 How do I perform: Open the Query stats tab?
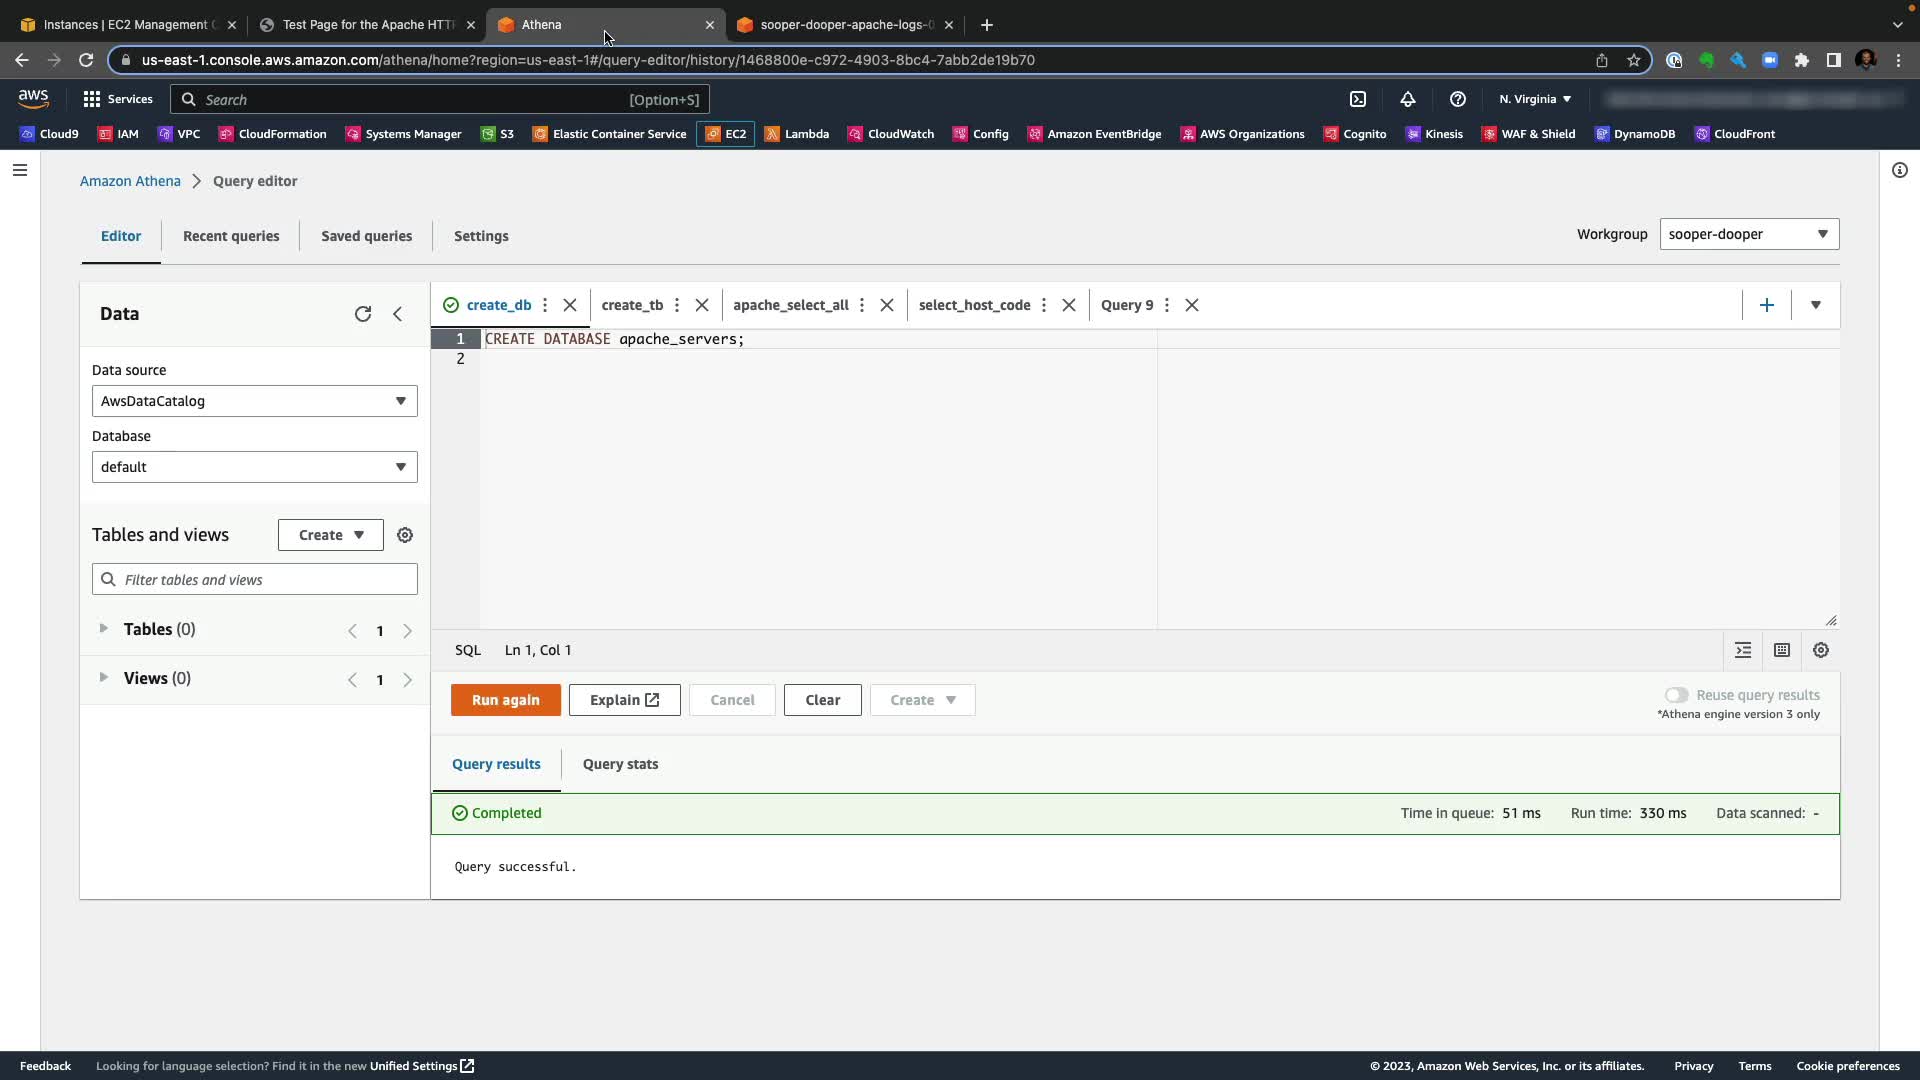(x=620, y=764)
